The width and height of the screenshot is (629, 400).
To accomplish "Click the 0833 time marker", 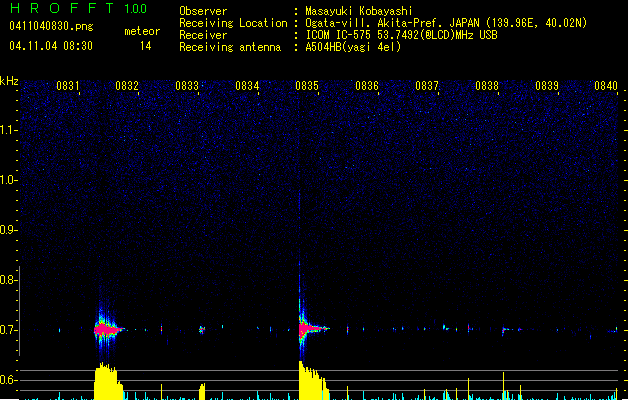I will coord(187,86).
